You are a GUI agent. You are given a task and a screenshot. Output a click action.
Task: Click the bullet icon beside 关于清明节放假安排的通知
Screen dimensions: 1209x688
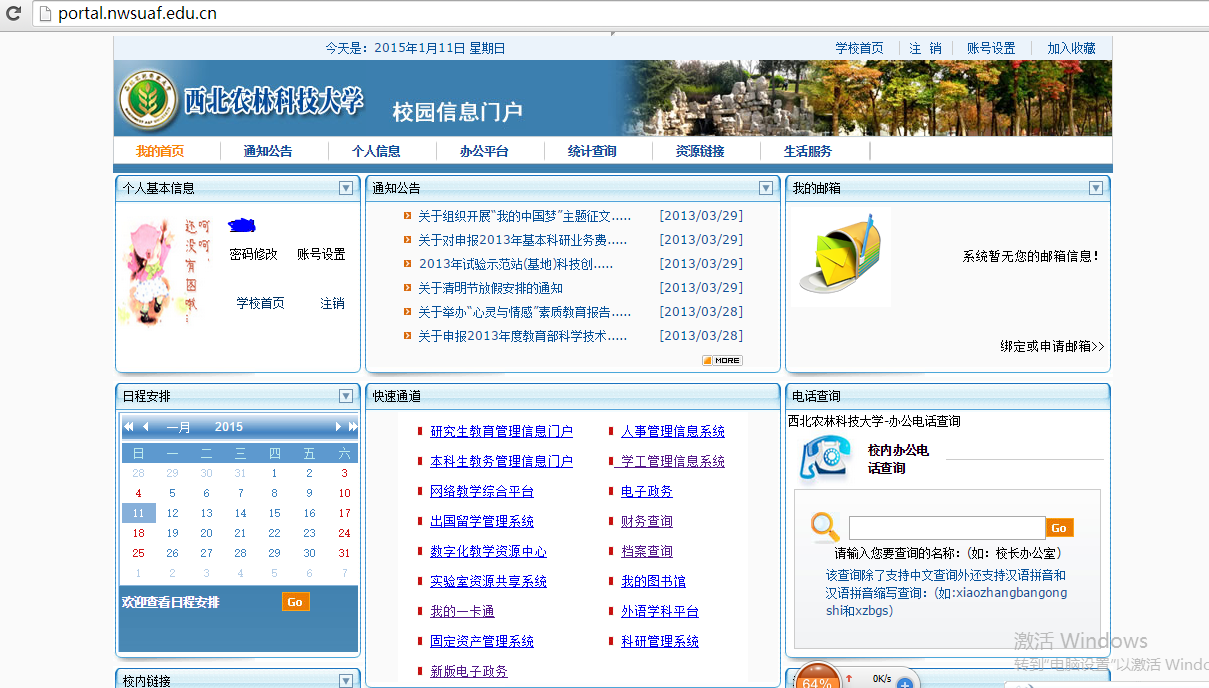[x=407, y=288]
